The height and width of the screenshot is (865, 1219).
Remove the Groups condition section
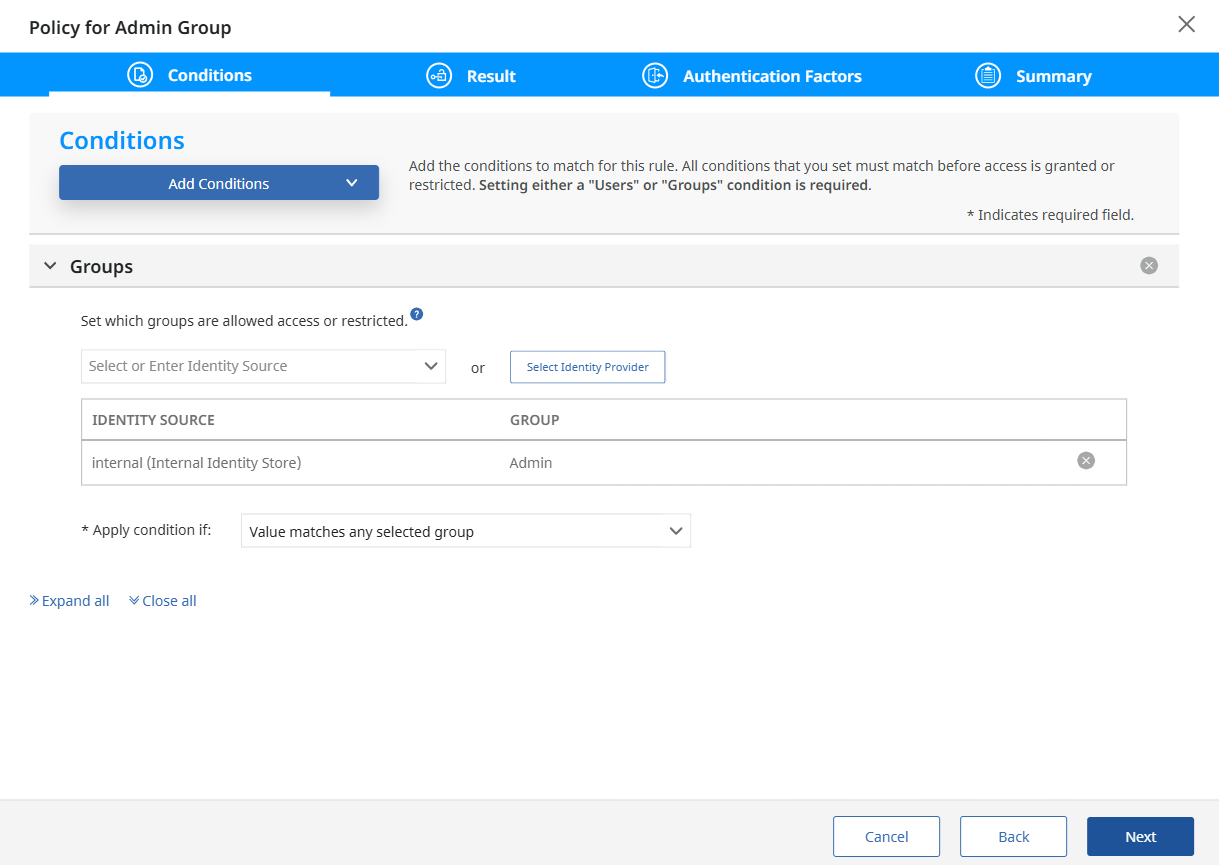pos(1149,266)
